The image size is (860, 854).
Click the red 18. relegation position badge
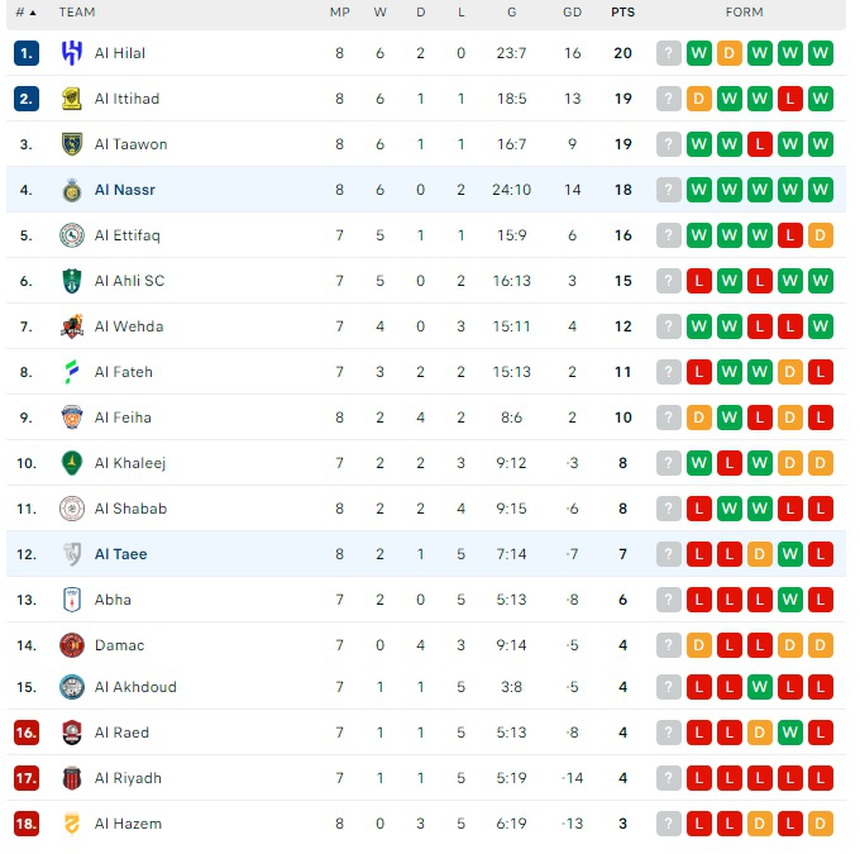pos(26,824)
